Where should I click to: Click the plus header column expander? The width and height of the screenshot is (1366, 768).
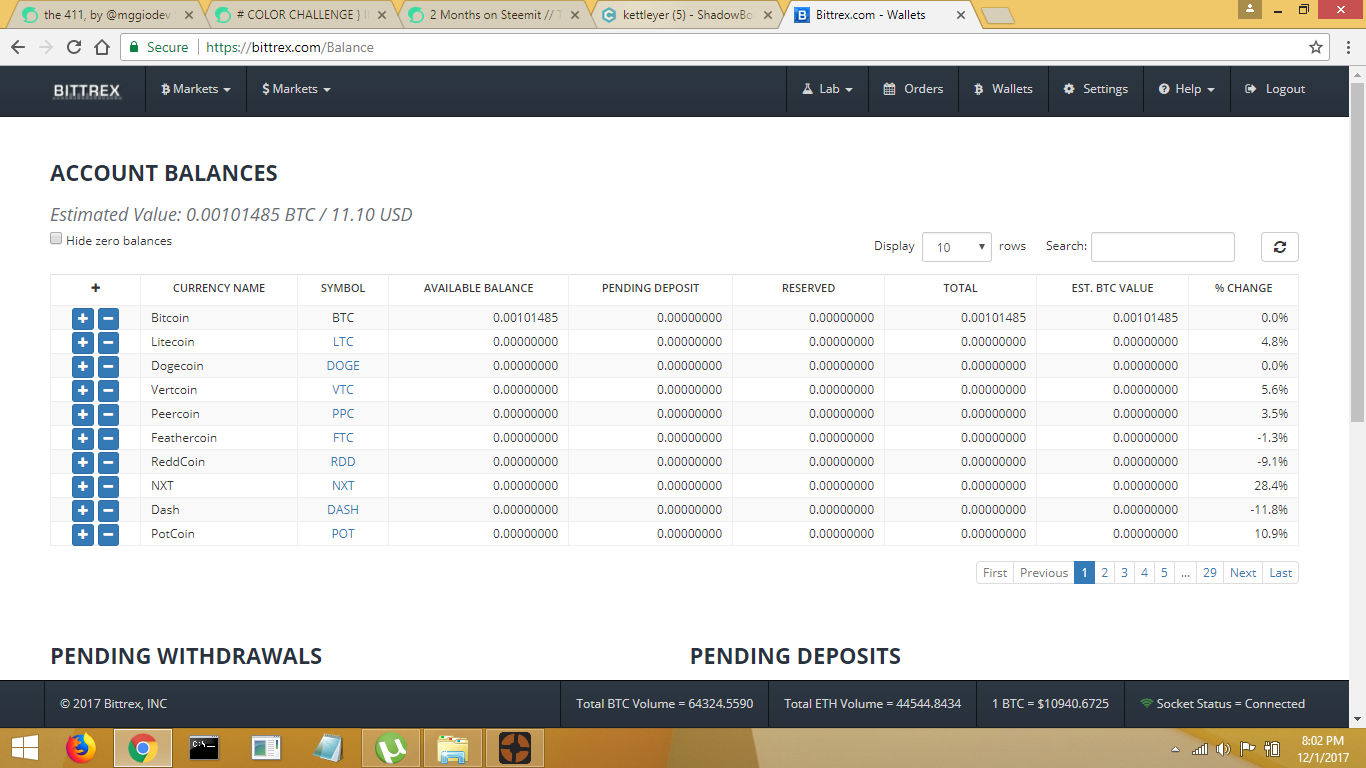coord(95,288)
